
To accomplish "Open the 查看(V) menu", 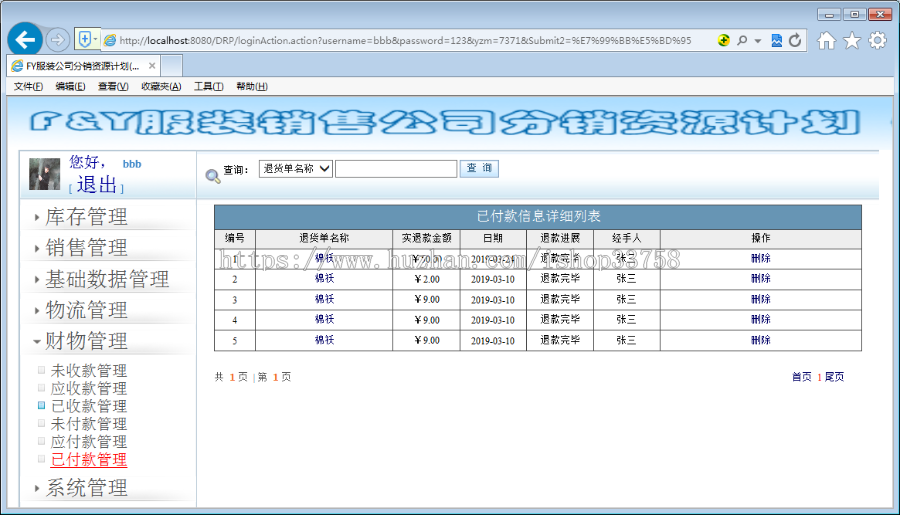I will [113, 86].
